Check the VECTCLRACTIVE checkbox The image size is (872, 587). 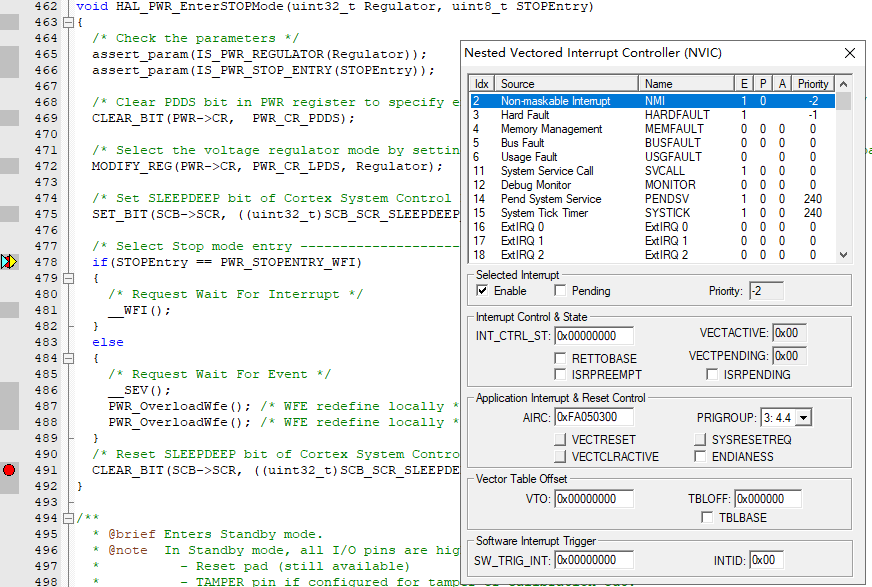point(560,457)
